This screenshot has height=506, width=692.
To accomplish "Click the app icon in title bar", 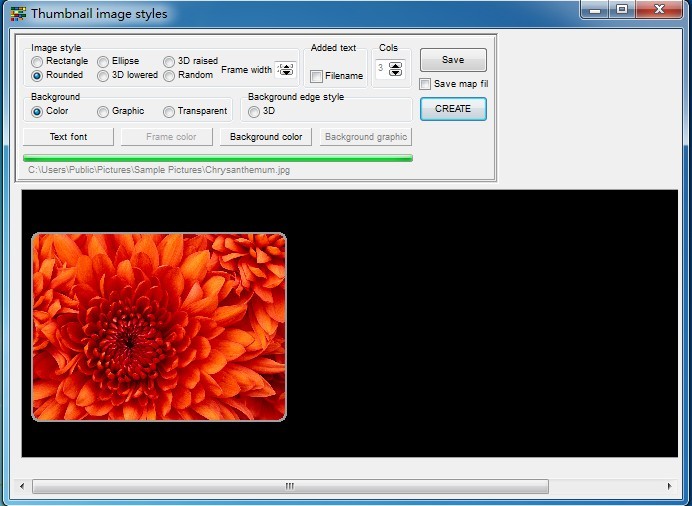I will click(x=18, y=14).
